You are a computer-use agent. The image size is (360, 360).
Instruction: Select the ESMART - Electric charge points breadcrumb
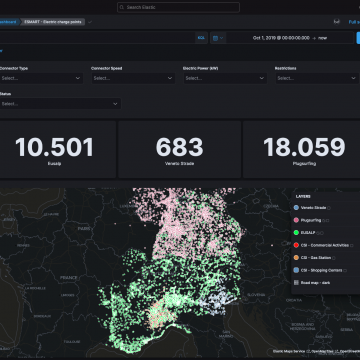[53, 22]
